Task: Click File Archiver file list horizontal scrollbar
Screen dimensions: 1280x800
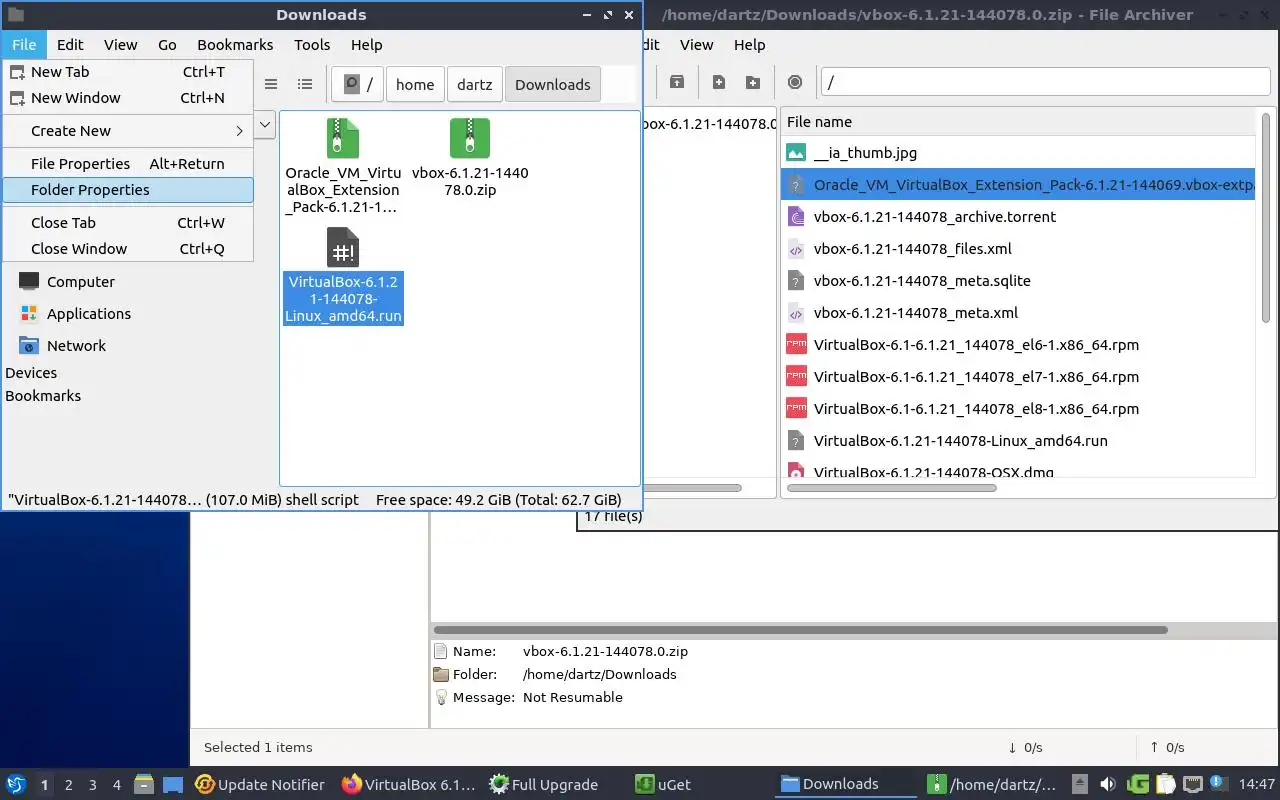Action: coord(892,488)
